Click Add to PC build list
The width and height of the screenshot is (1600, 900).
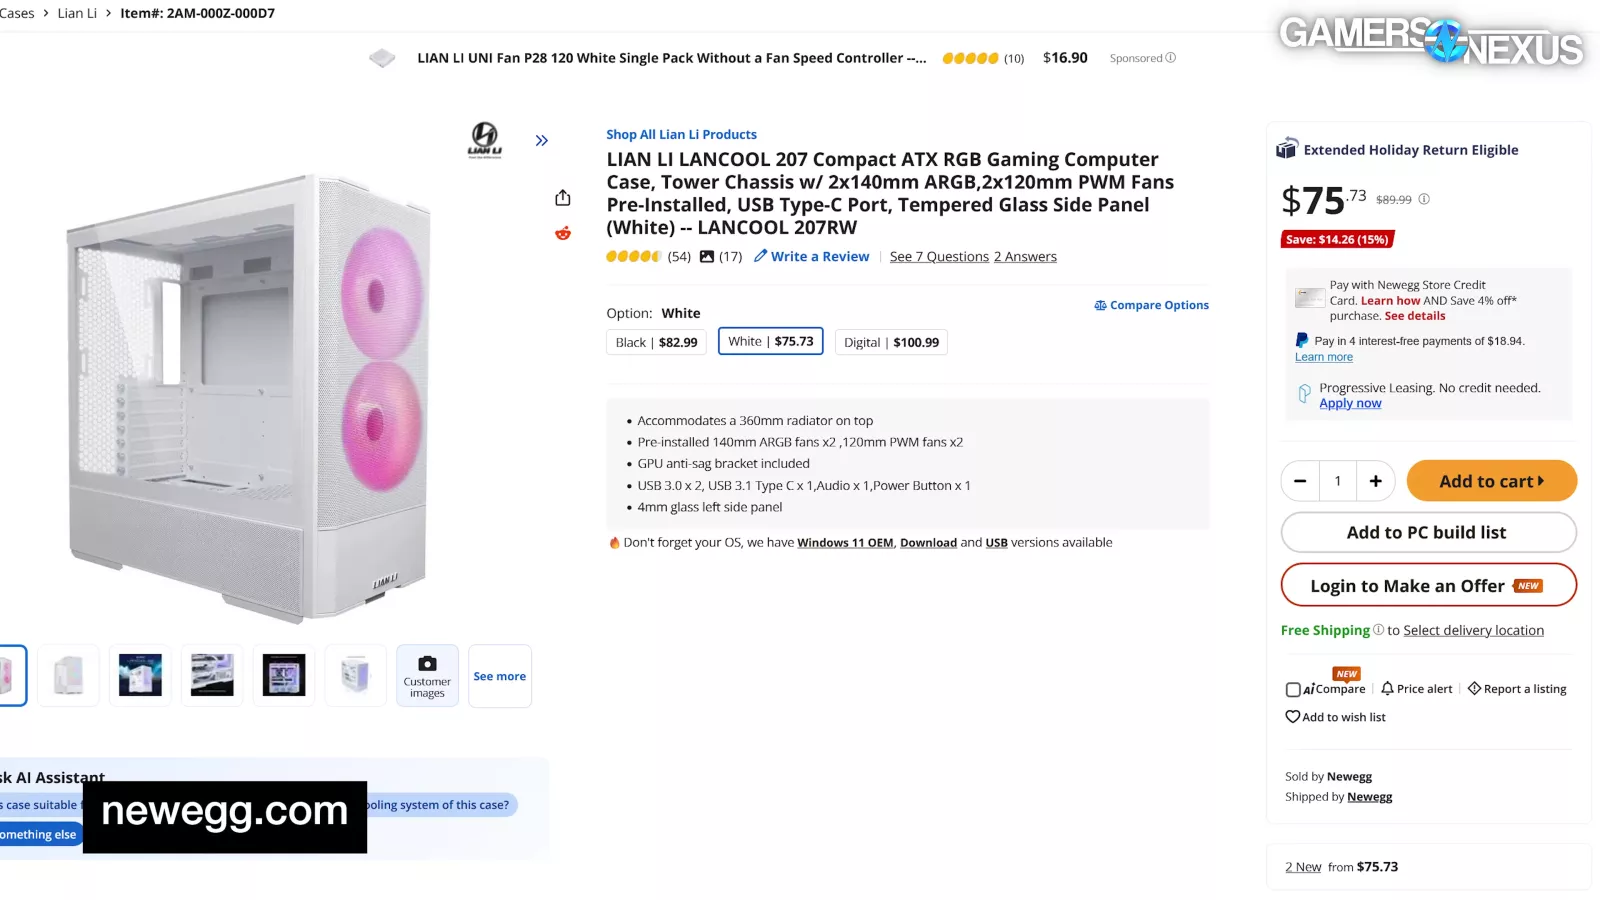click(x=1427, y=532)
